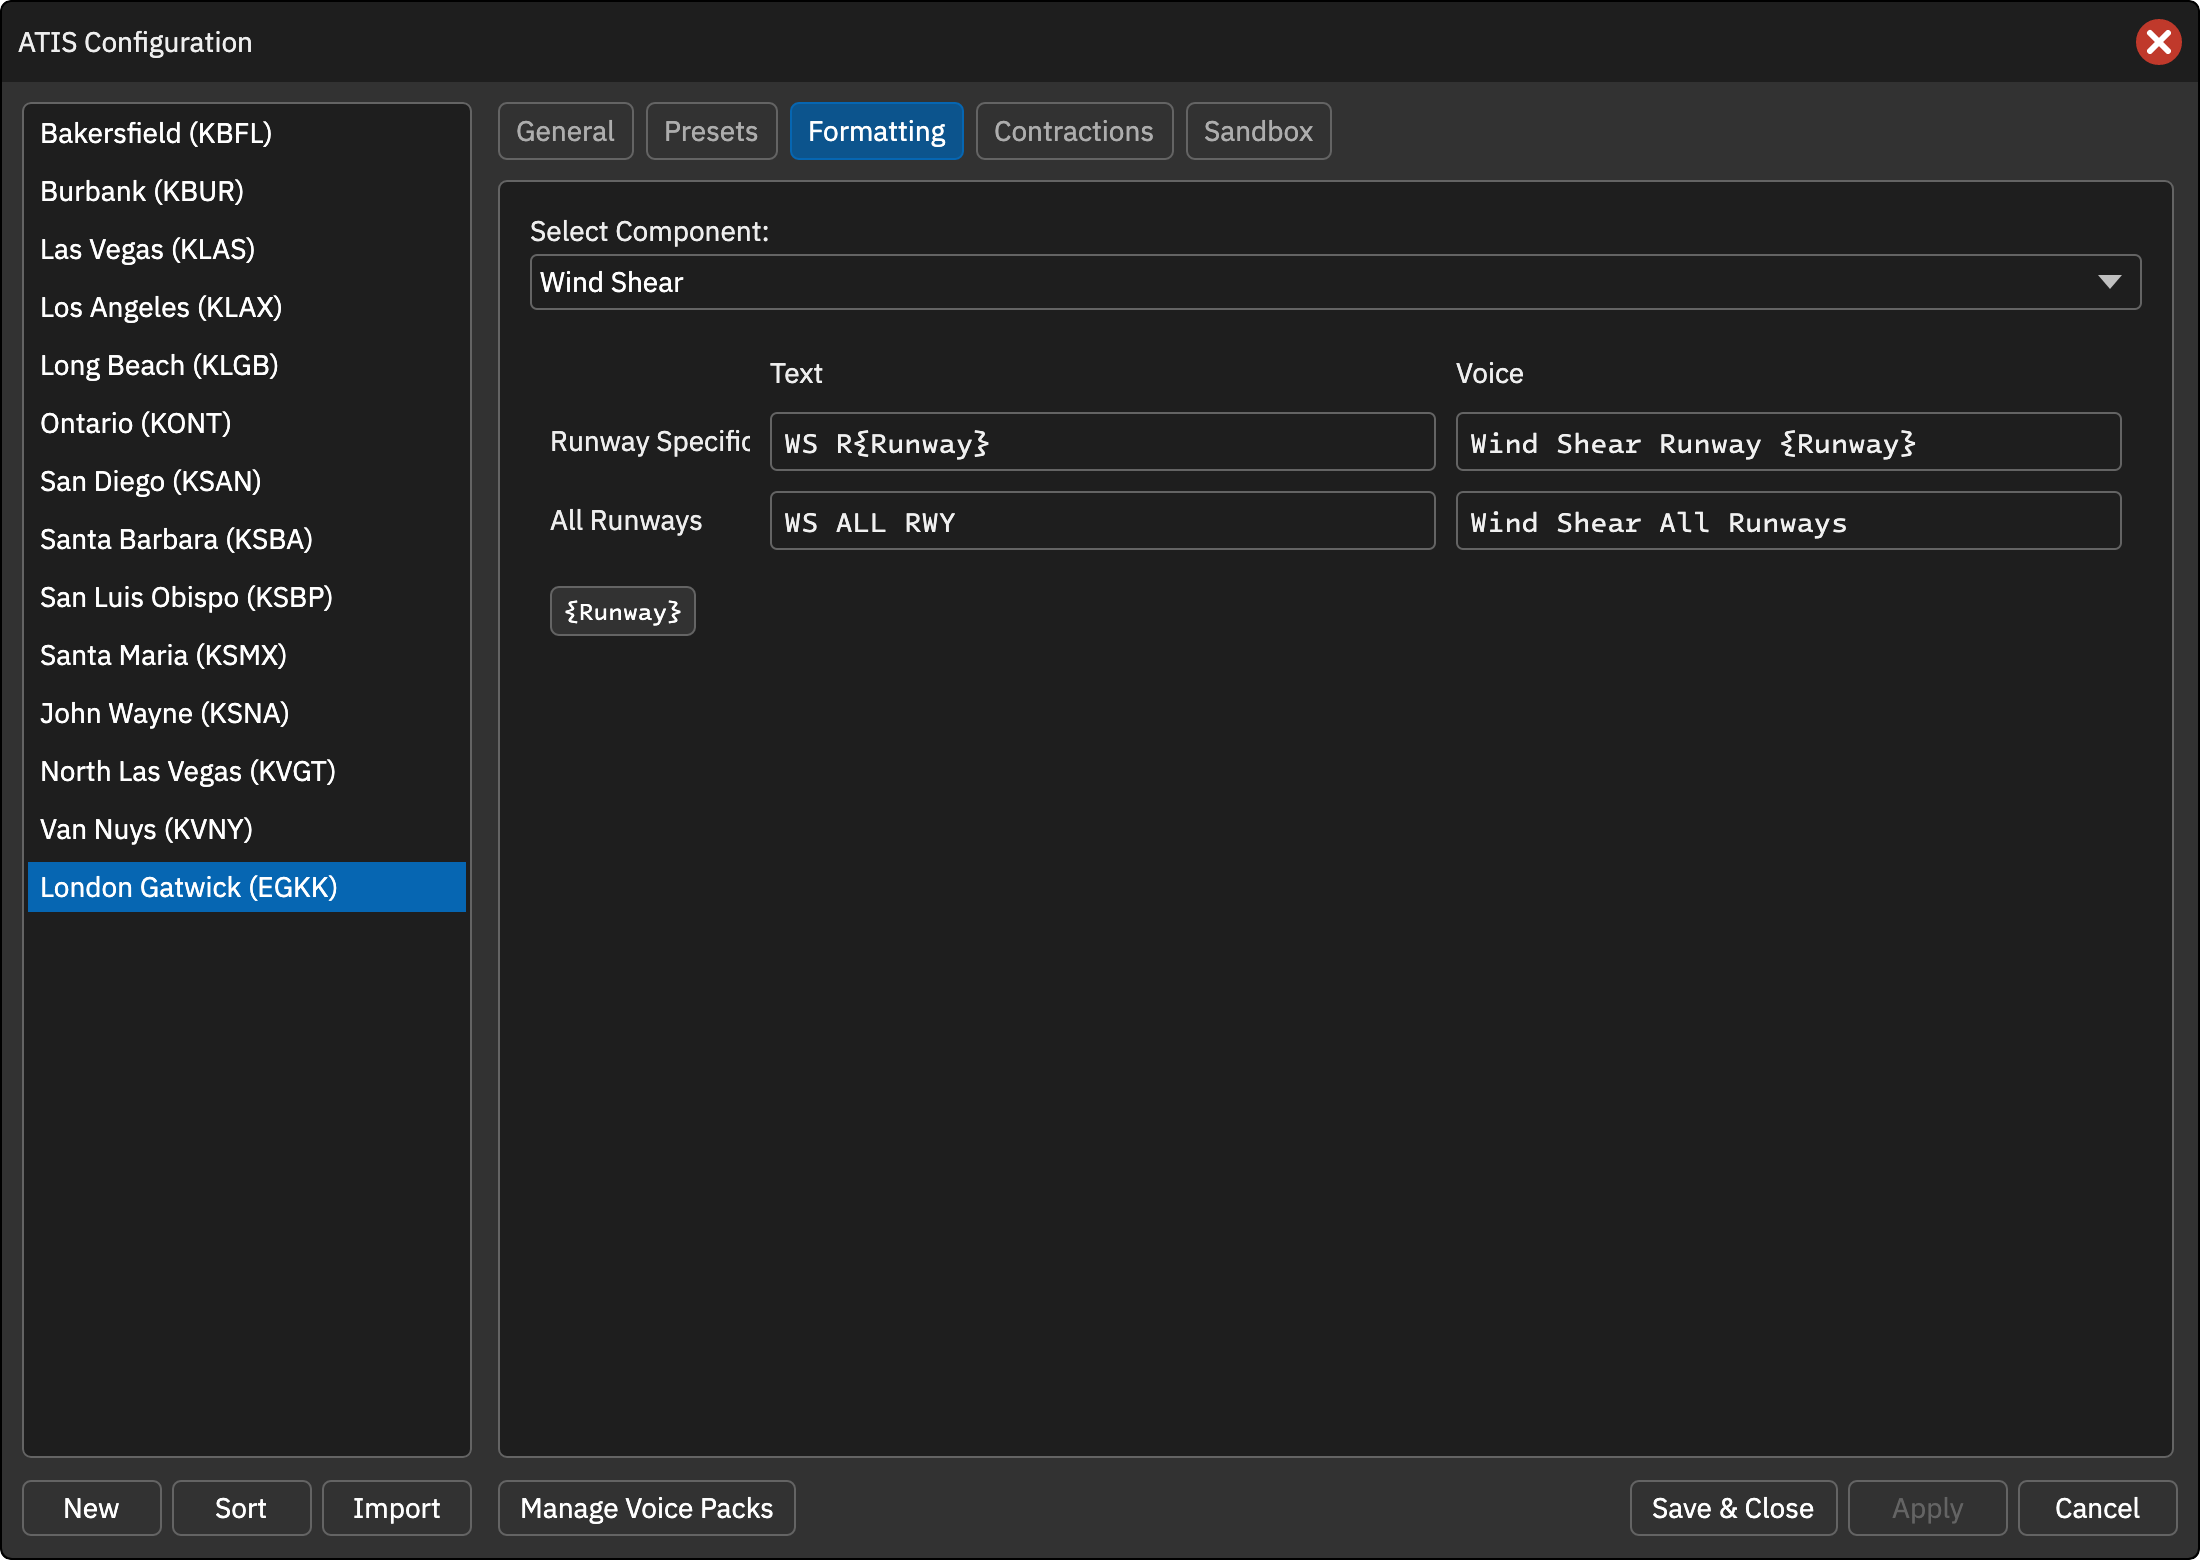Cancel the configuration changes
Viewport: 2200px width, 1560px height.
[x=2097, y=1508]
